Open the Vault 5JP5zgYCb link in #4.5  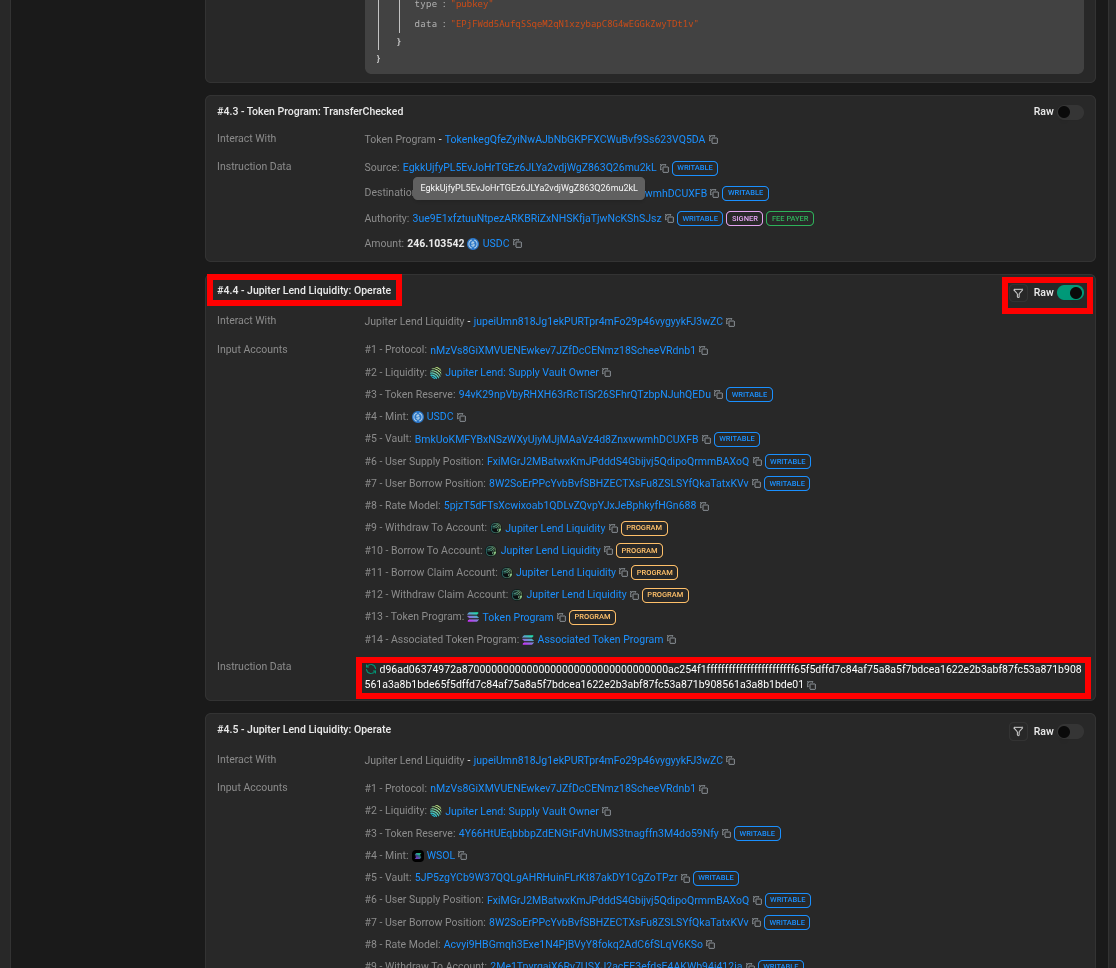pyautogui.click(x=546, y=878)
